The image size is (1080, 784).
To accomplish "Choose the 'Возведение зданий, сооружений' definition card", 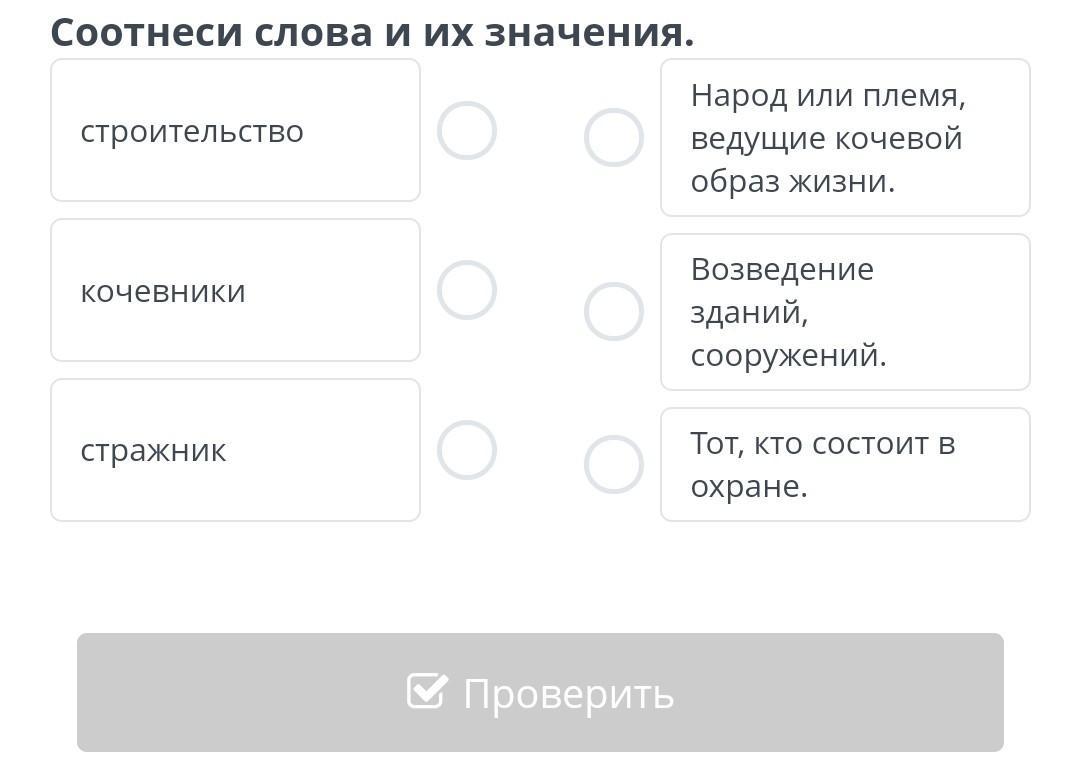I will (x=845, y=312).
